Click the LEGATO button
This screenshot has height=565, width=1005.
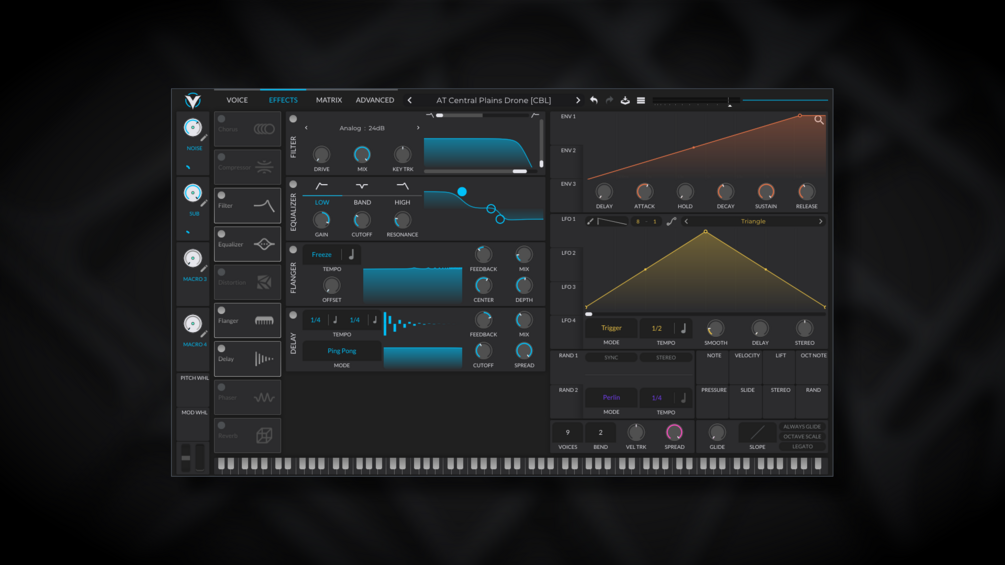click(802, 446)
